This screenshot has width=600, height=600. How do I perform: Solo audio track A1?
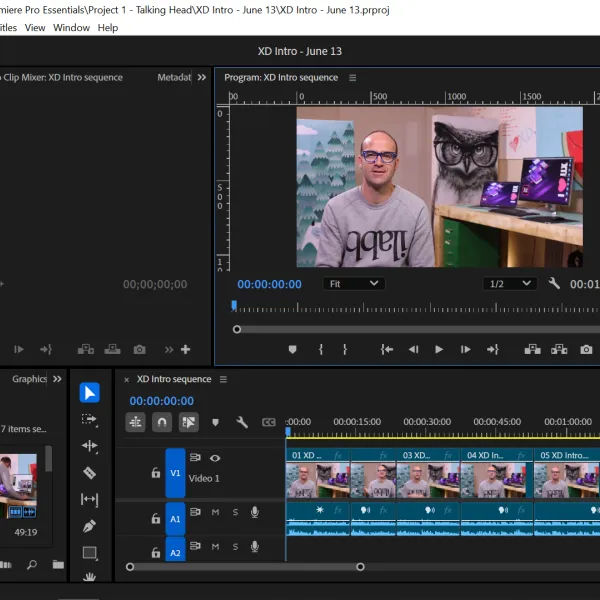point(235,512)
